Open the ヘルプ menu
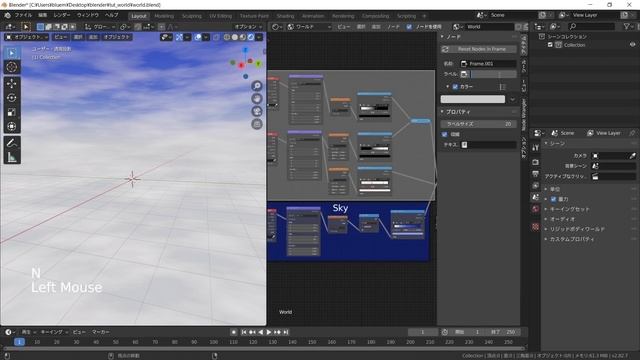 tap(111, 16)
